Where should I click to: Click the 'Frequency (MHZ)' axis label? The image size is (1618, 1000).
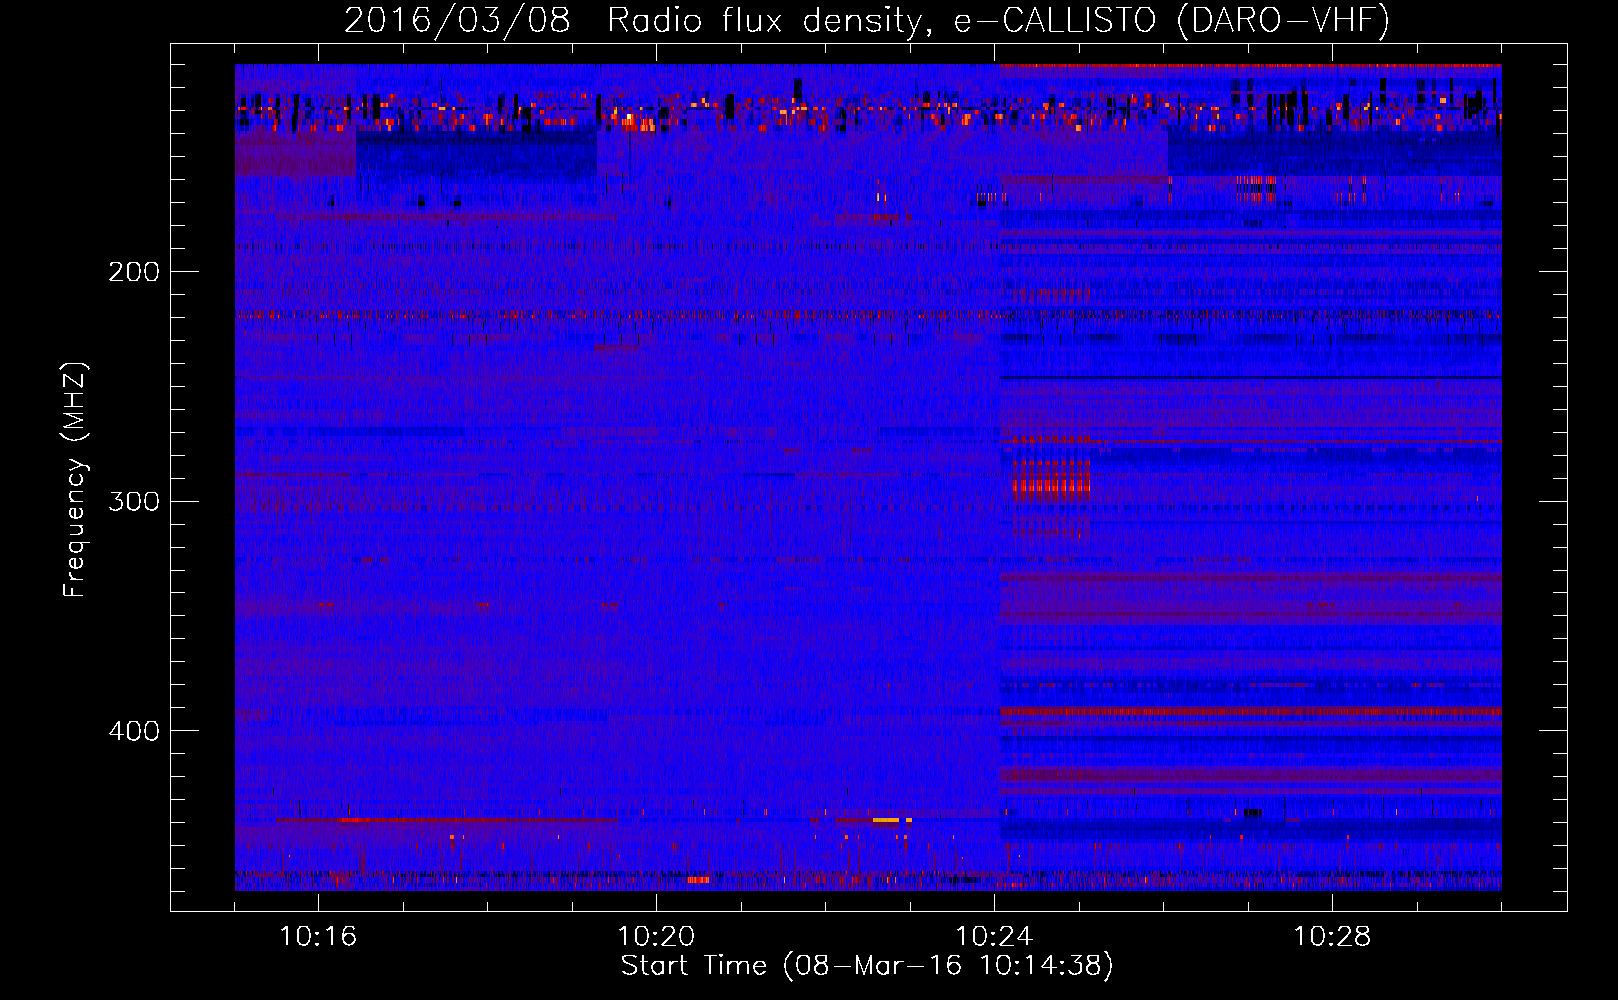75,480
